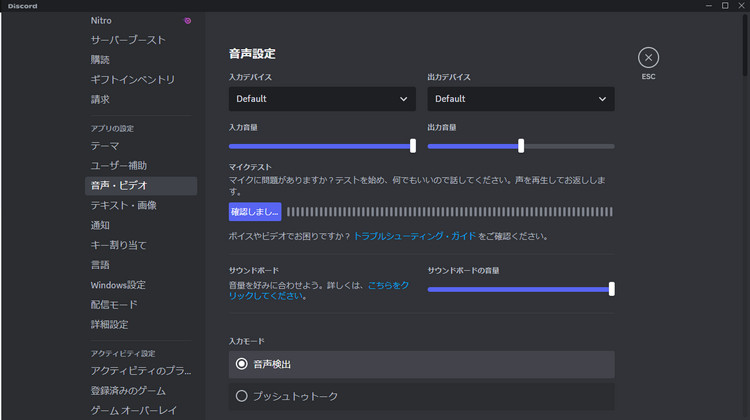
Task: Select プッシュトゥトーク input mode
Action: 421,396
